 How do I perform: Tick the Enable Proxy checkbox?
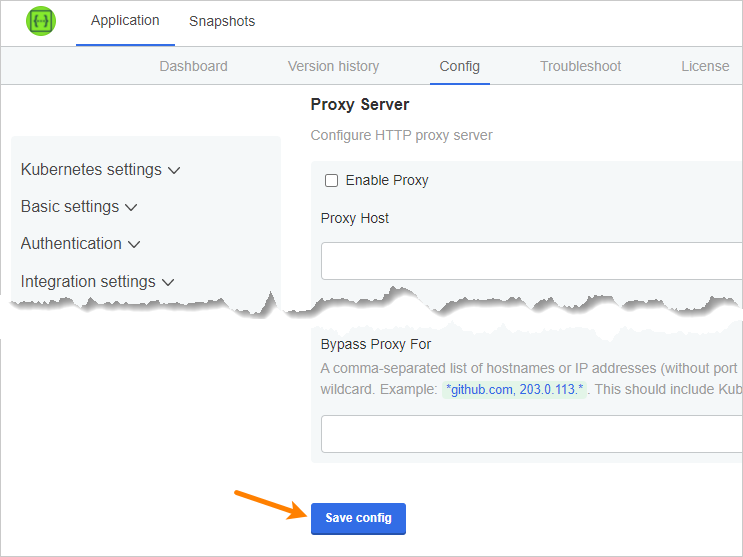(x=331, y=181)
